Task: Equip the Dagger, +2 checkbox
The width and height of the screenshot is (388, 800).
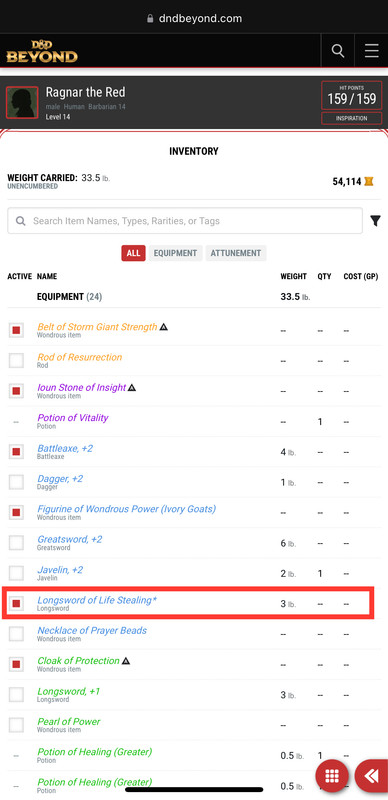Action: [16, 482]
